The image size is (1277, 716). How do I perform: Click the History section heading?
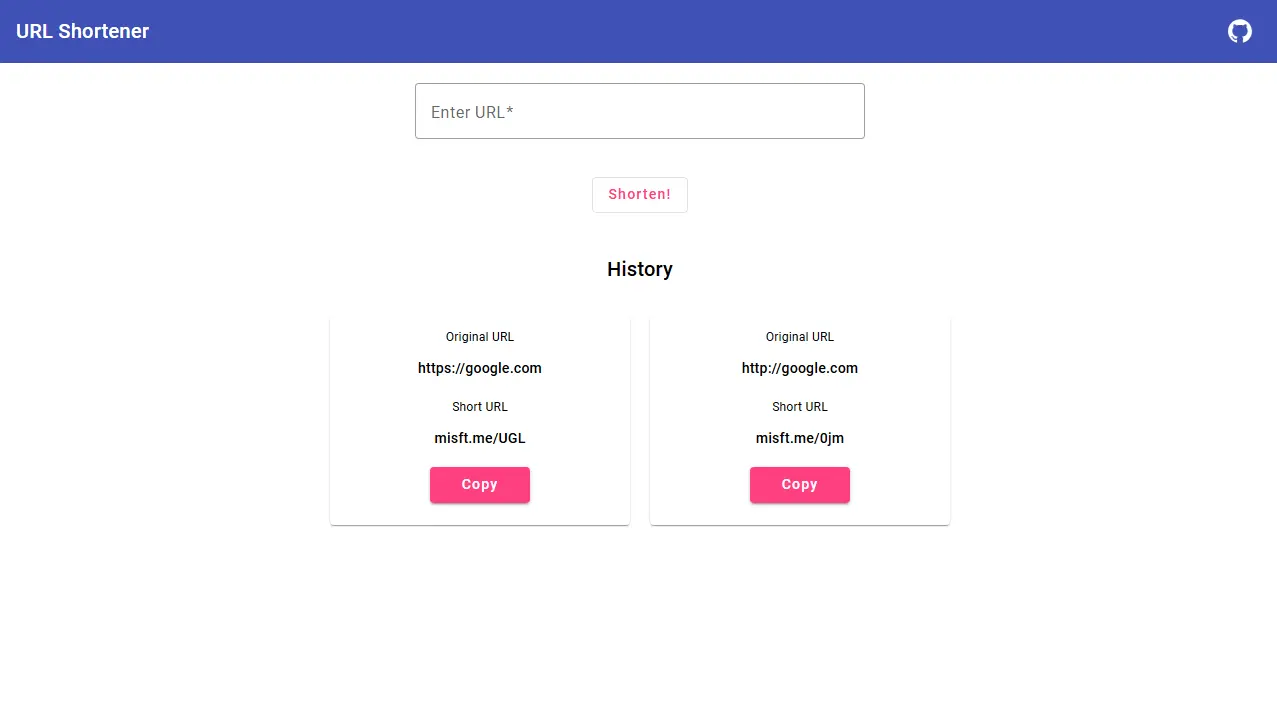point(639,268)
